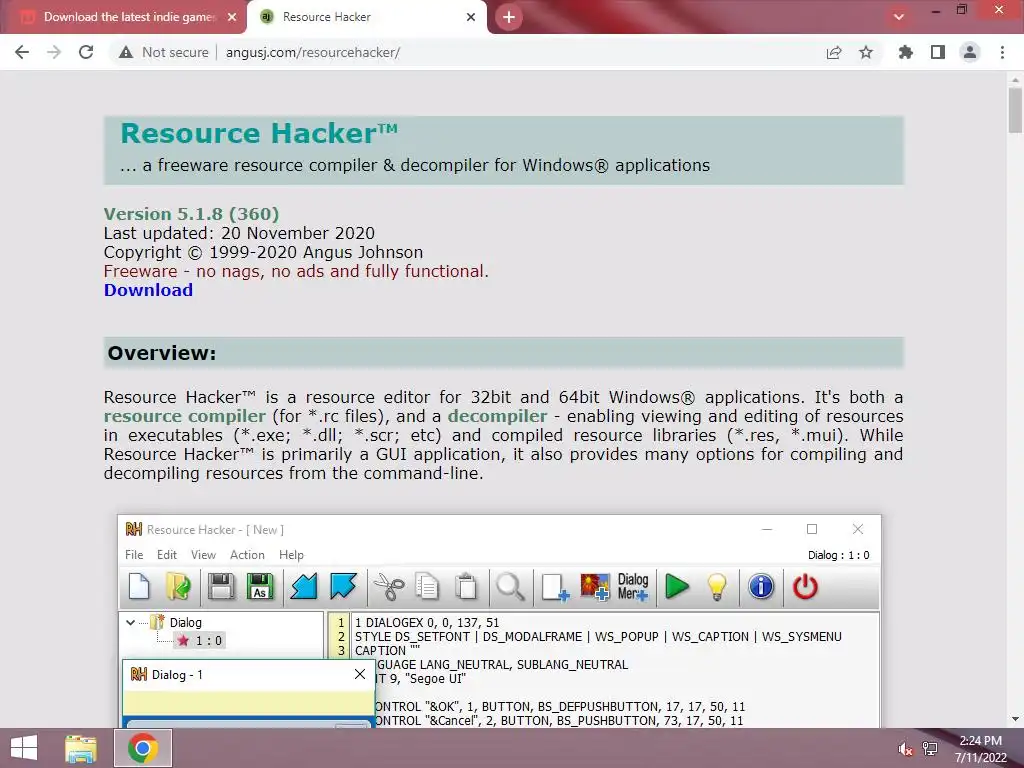The height and width of the screenshot is (768, 1024).
Task: Click the Version 5.1.8 (360) text
Action: click(191, 214)
